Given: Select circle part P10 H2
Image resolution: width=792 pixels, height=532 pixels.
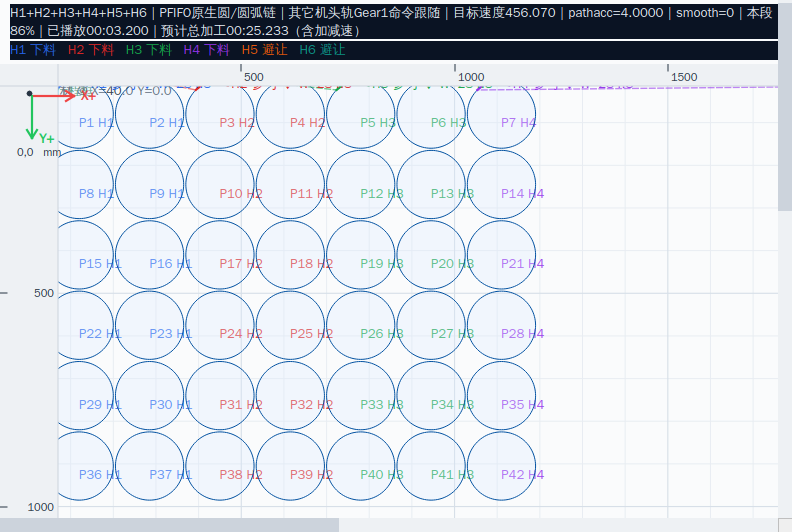Looking at the screenshot, I should (x=220, y=184).
